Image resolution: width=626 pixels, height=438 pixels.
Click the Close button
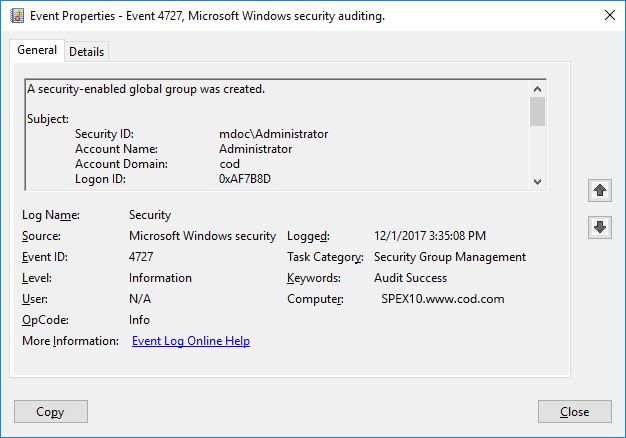pos(574,411)
